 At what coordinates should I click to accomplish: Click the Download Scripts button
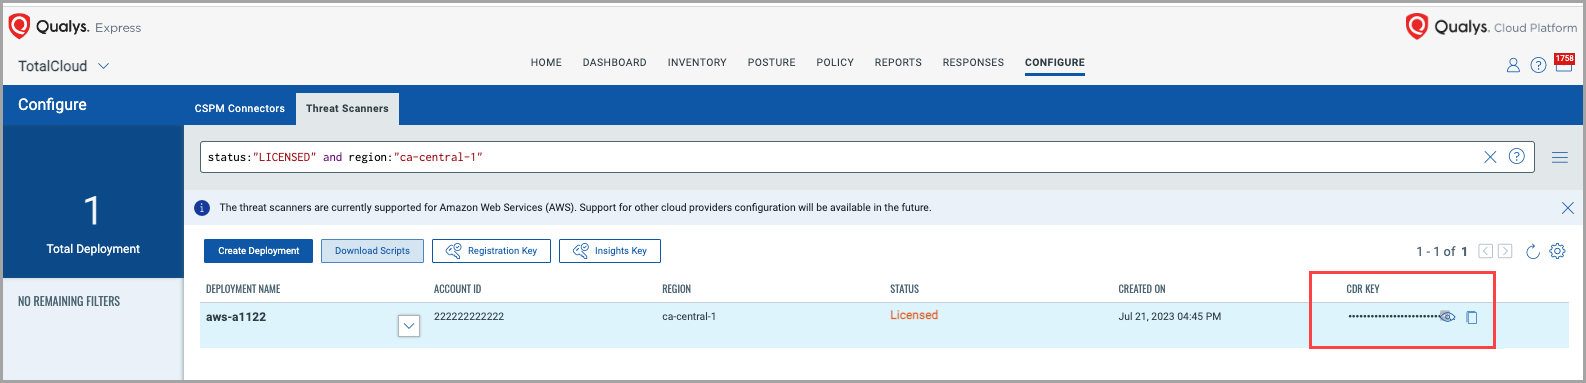[372, 251]
